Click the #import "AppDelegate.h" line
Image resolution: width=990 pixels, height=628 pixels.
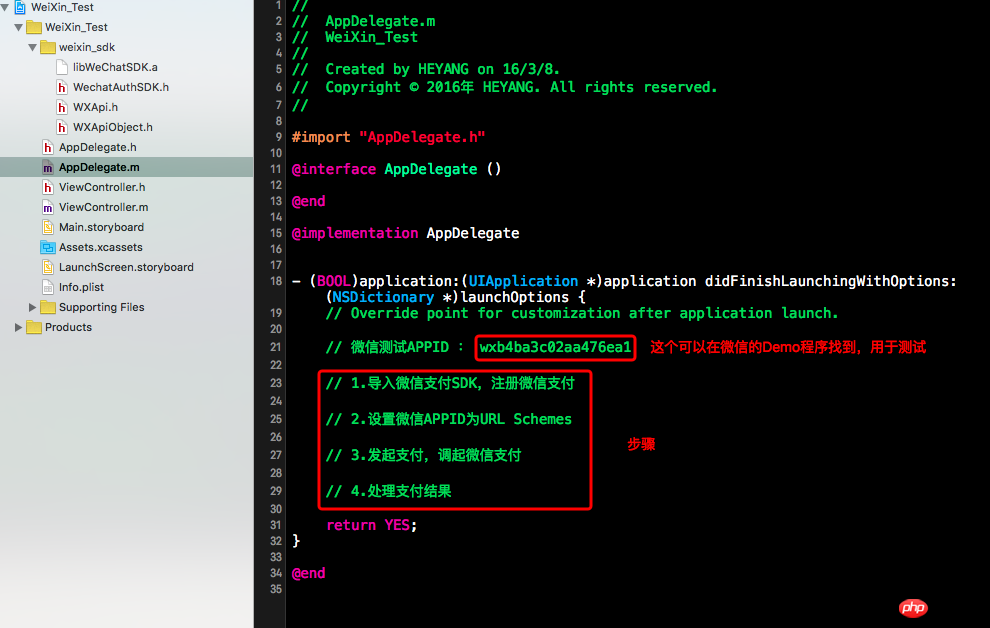[388, 138]
